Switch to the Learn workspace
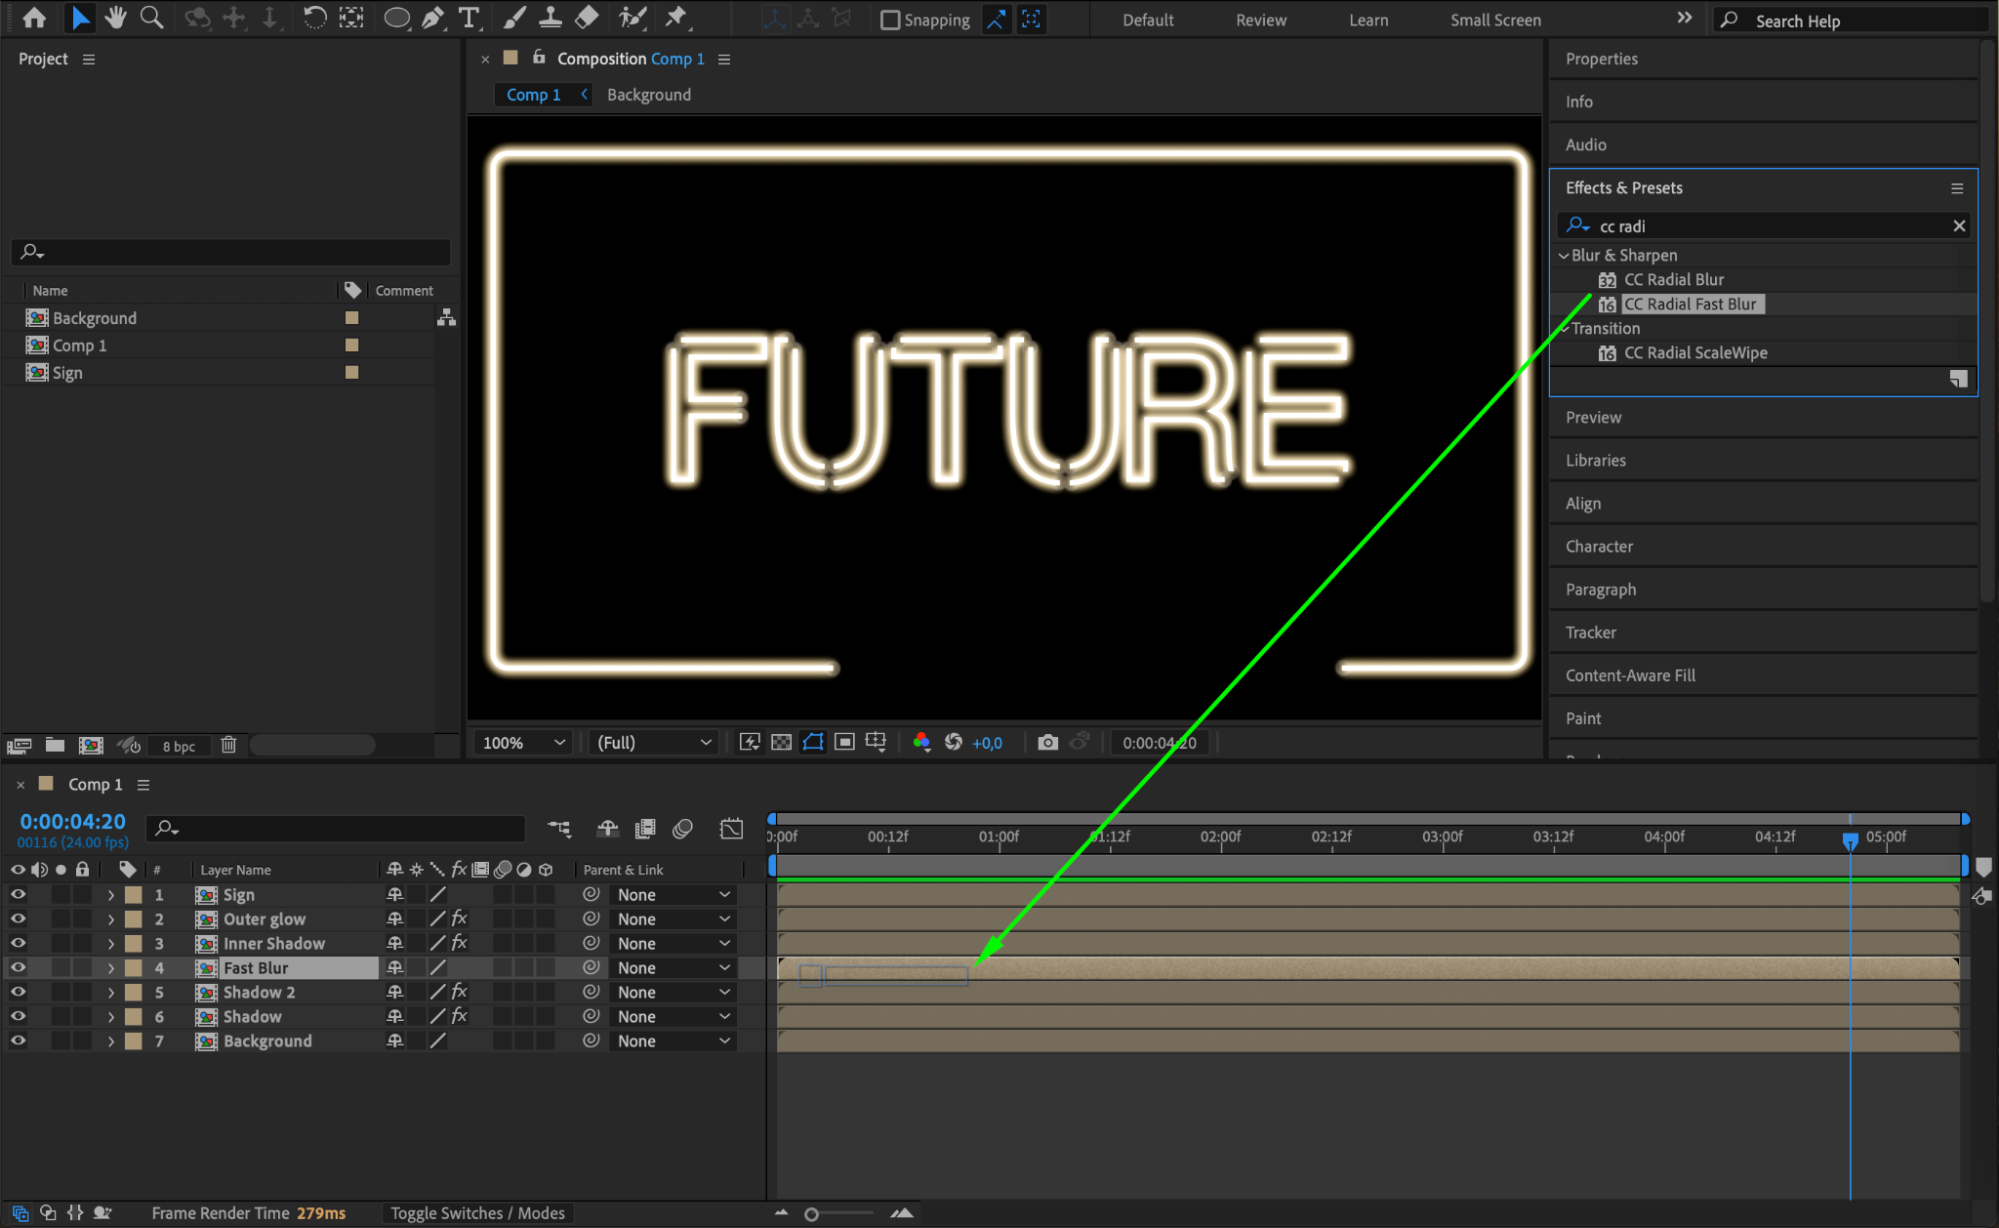This screenshot has width=1999, height=1228. tap(1368, 20)
